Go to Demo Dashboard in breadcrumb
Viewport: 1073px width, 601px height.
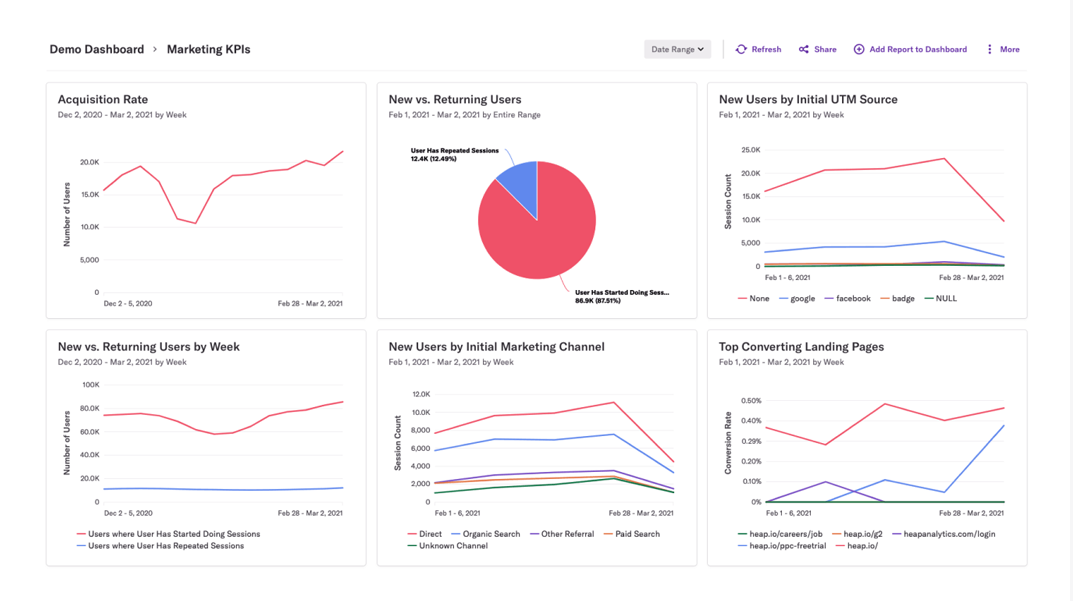[97, 49]
